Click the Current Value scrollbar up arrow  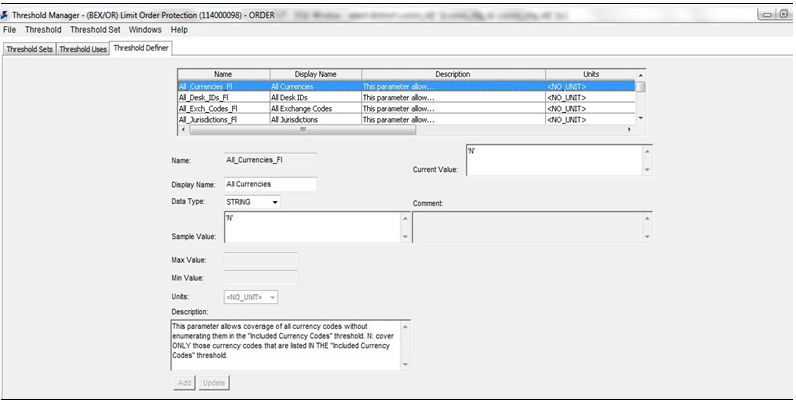[647, 151]
